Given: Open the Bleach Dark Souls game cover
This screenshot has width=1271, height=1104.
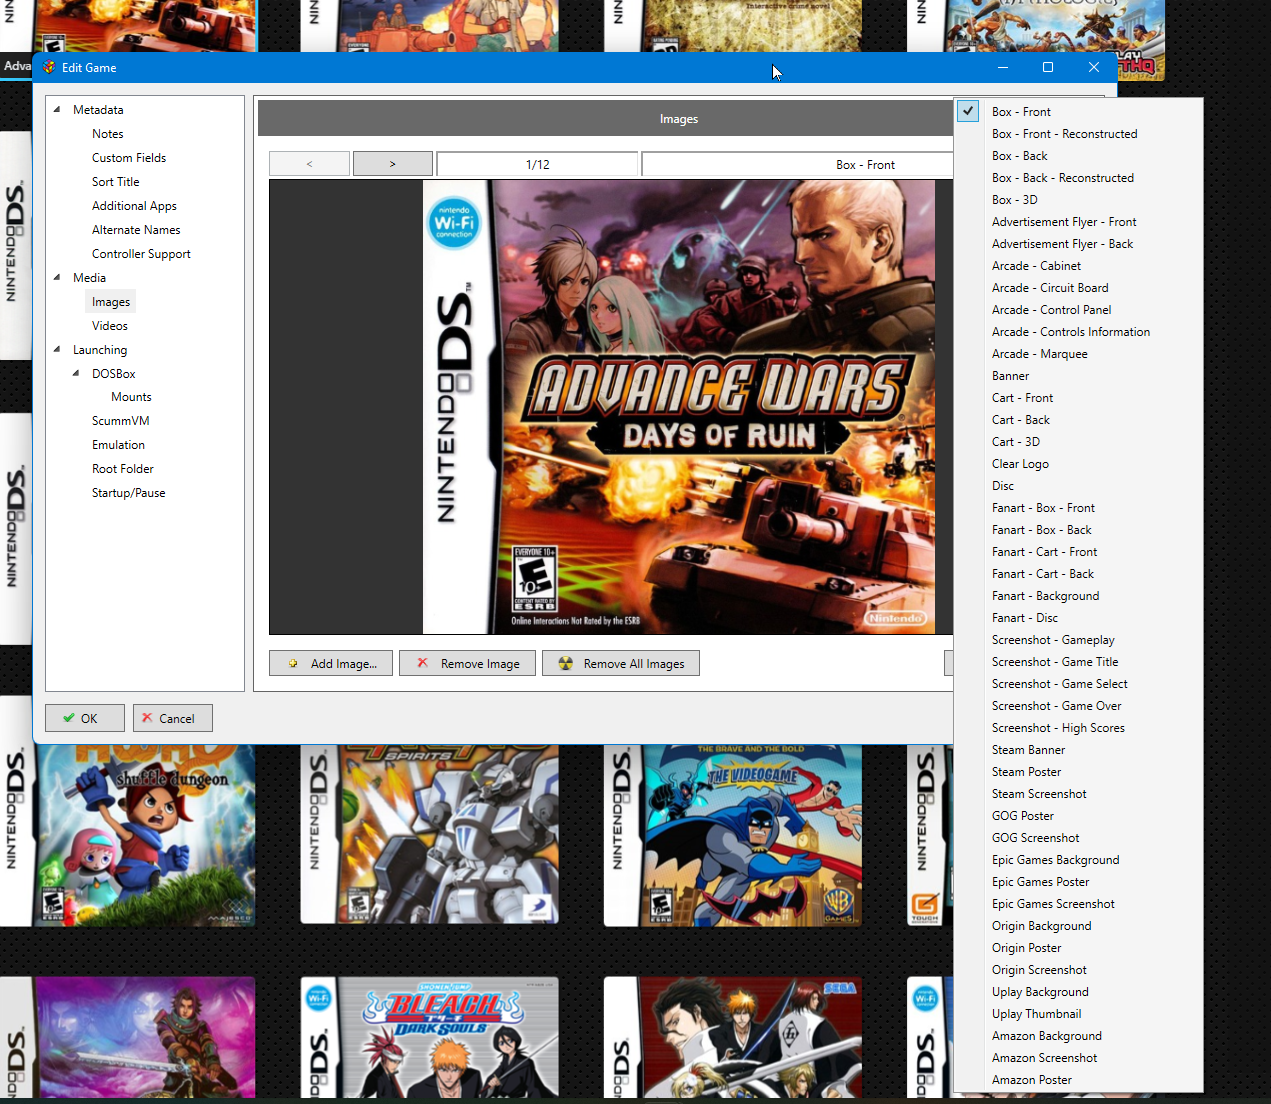Looking at the screenshot, I should tap(430, 1038).
